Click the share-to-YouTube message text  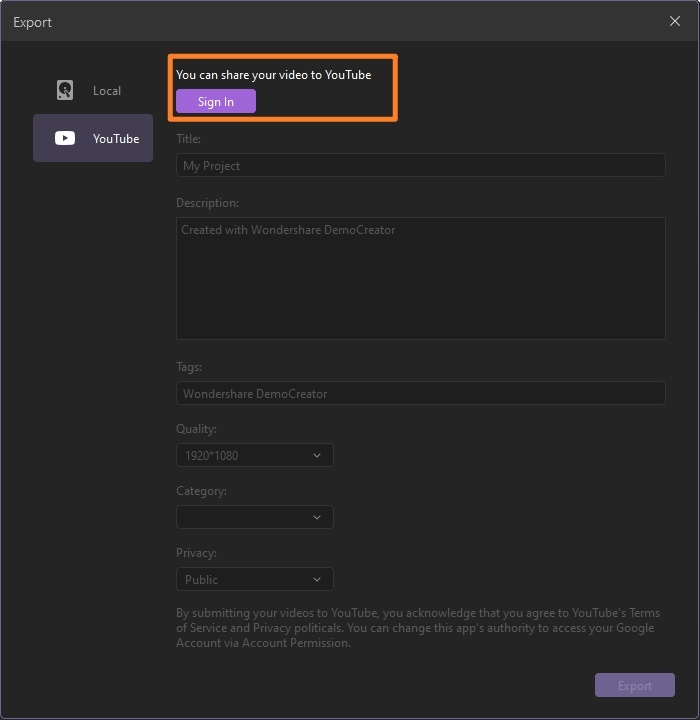(273, 75)
